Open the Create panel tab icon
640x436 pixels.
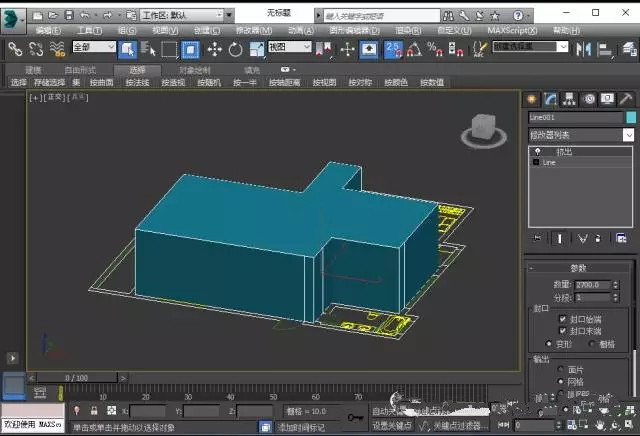531,99
